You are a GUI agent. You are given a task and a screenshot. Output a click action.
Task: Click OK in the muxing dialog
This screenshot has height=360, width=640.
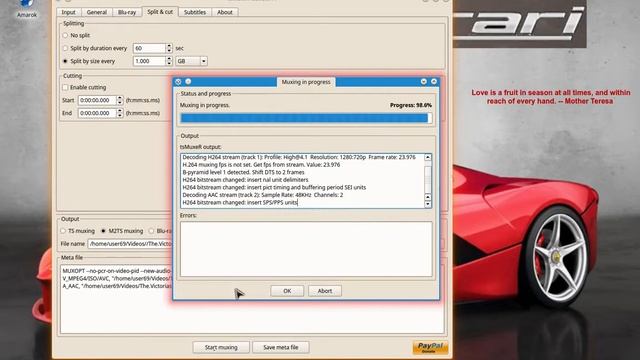click(x=287, y=291)
